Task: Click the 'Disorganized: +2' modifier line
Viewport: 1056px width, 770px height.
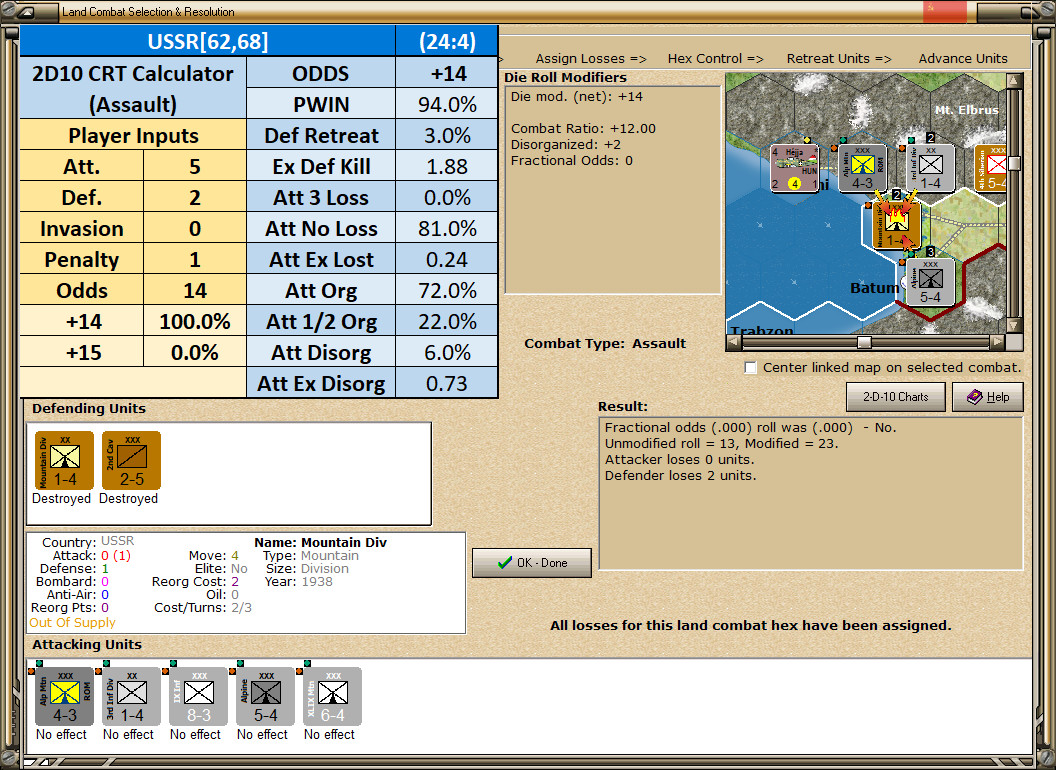Action: (x=566, y=144)
